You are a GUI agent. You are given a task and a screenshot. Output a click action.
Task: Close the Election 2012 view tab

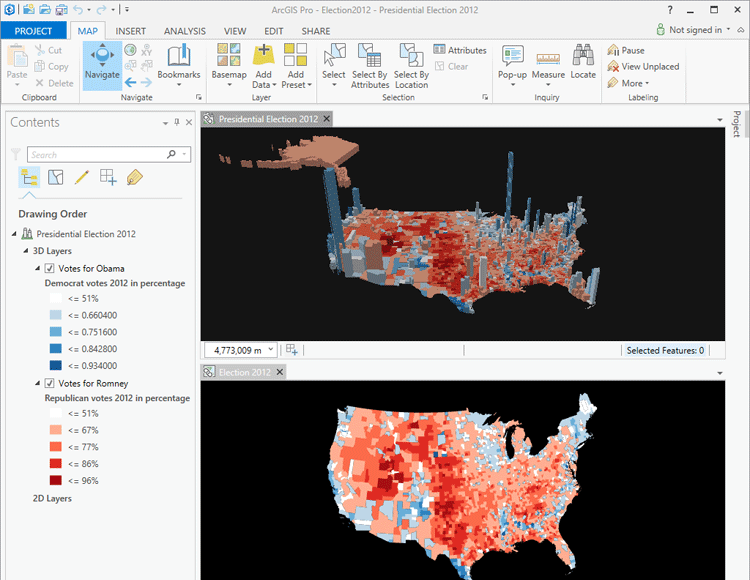tap(280, 372)
